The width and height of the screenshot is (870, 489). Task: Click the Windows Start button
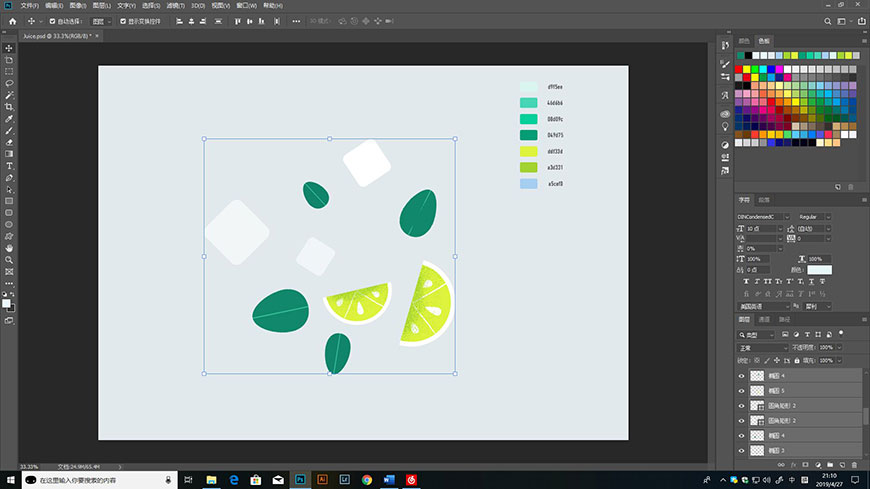[x=9, y=480]
